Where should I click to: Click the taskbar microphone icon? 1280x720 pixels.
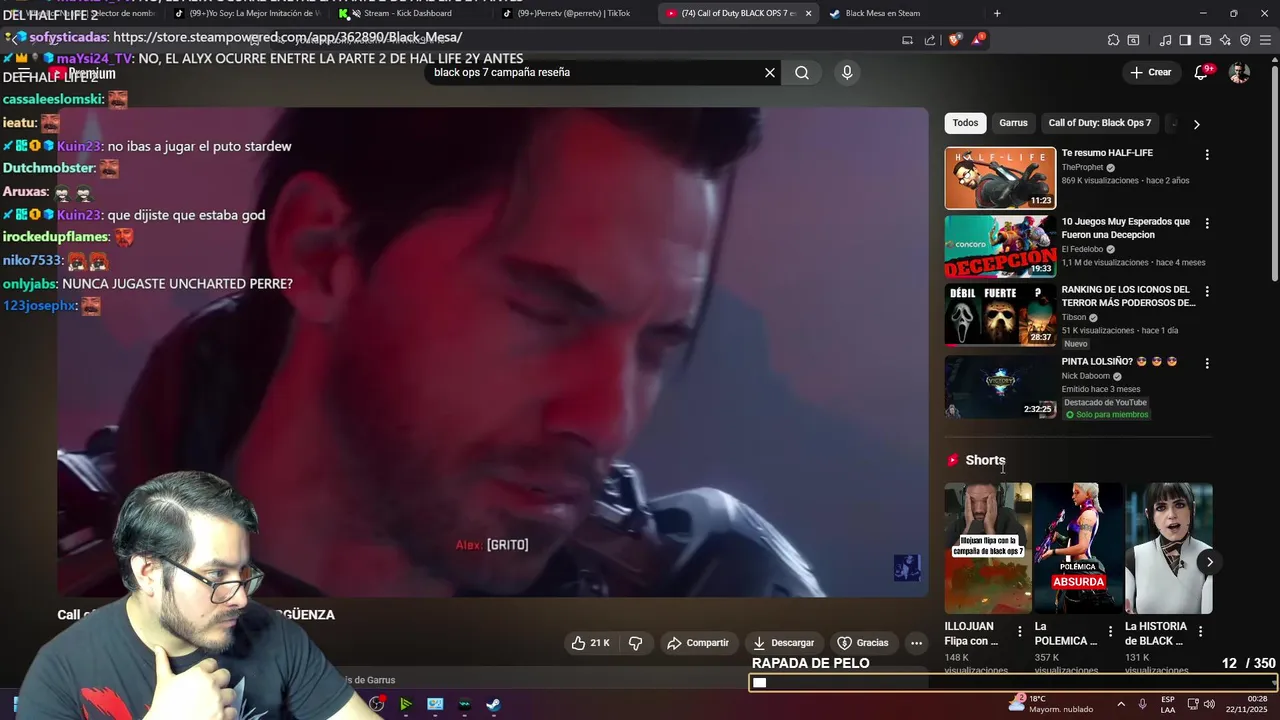tap(1142, 705)
